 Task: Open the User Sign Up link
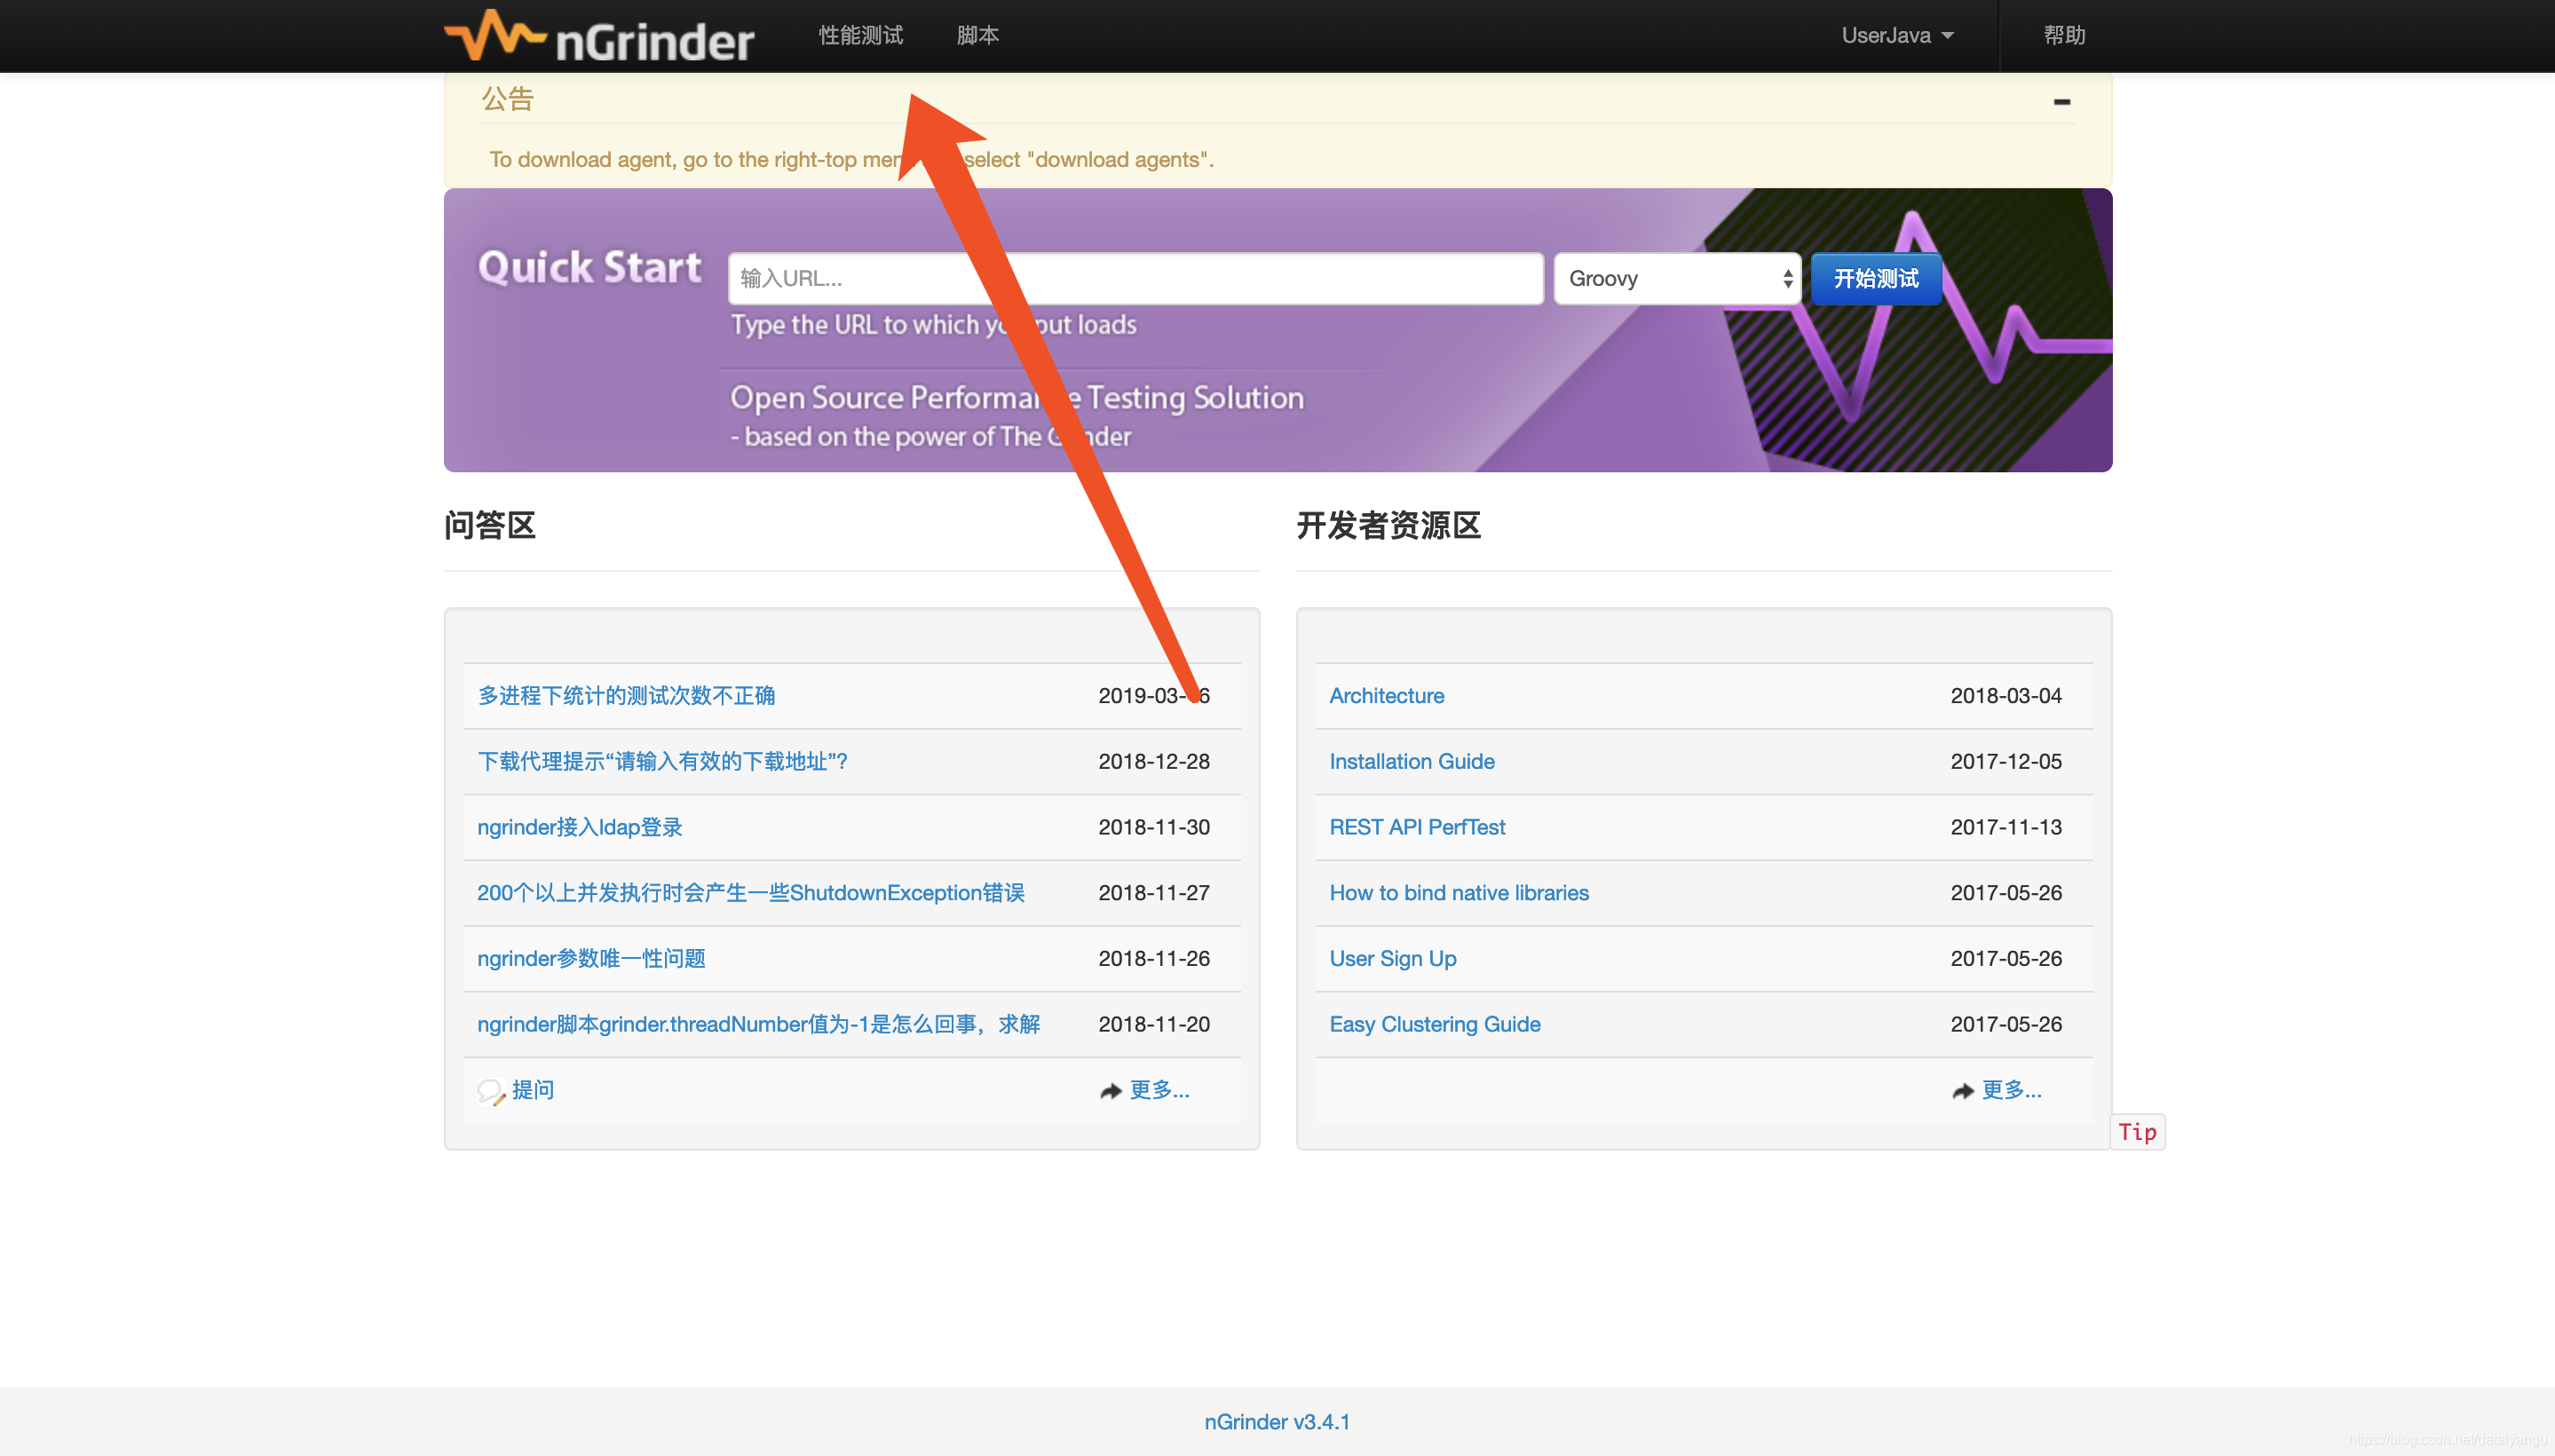[1392, 958]
